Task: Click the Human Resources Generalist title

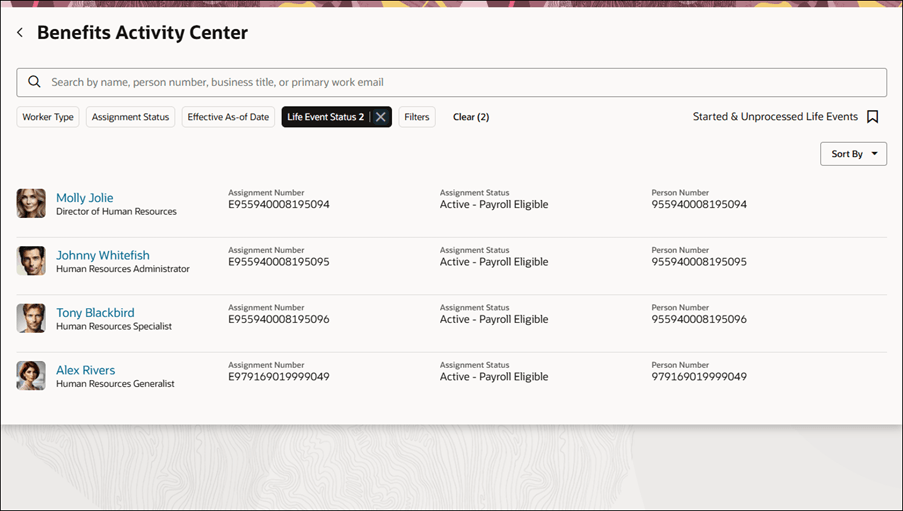Action: pyautogui.click(x=115, y=384)
